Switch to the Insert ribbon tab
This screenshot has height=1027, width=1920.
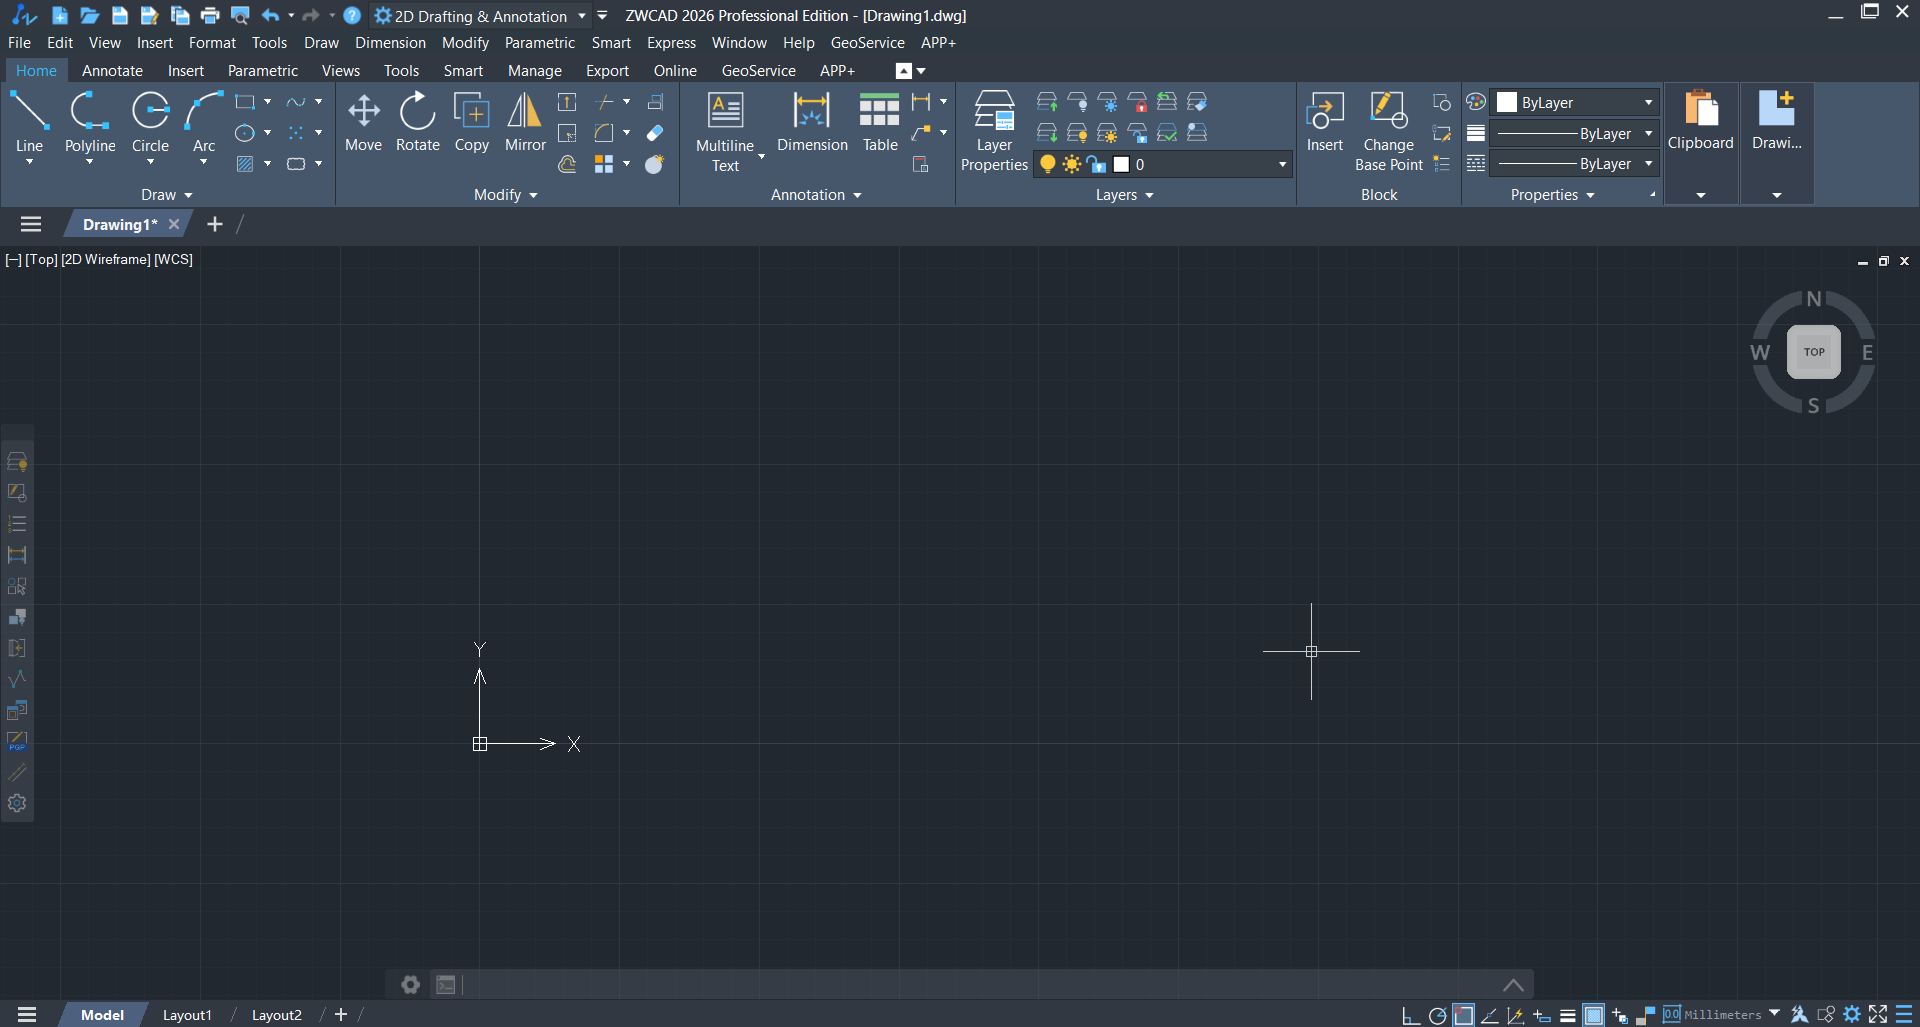(x=186, y=70)
